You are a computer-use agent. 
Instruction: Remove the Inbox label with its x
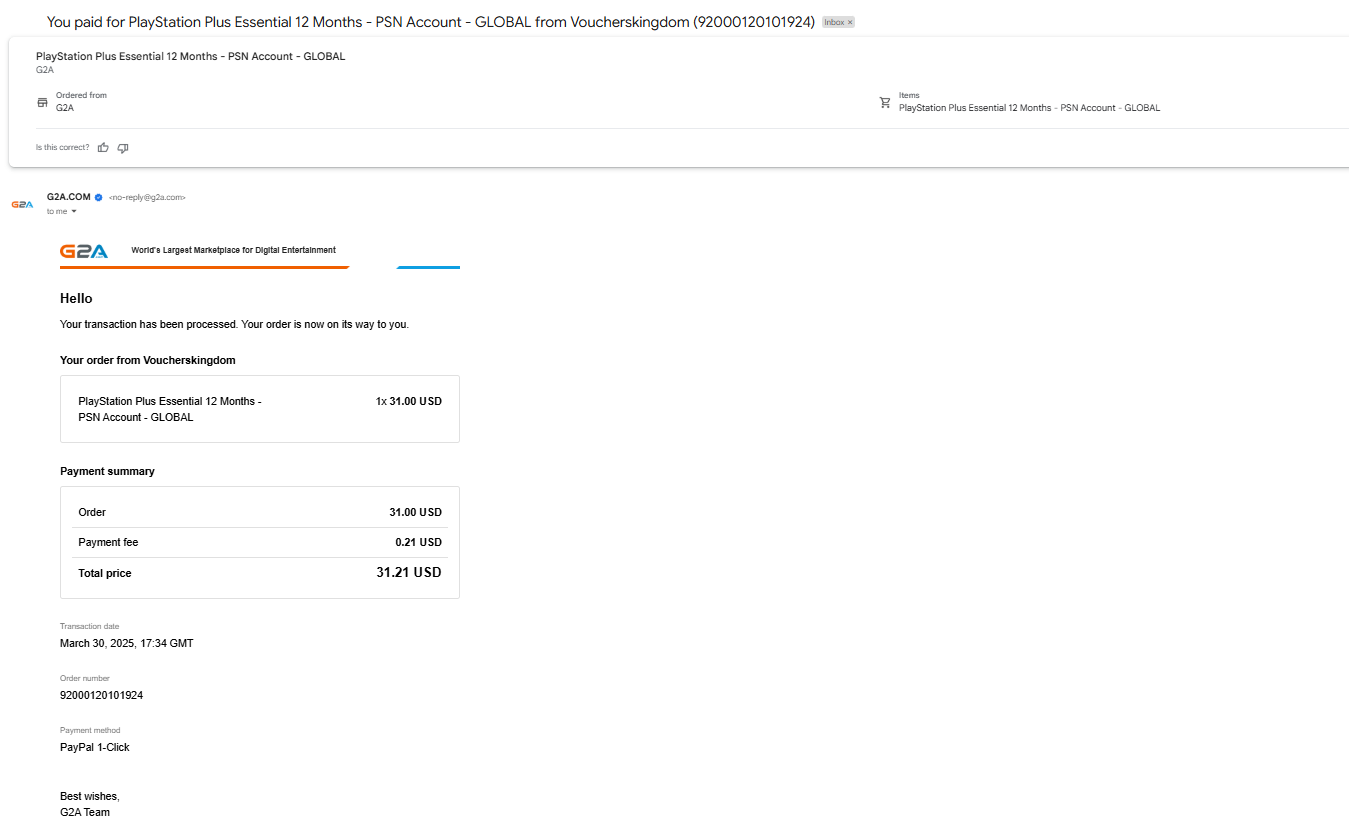(850, 22)
